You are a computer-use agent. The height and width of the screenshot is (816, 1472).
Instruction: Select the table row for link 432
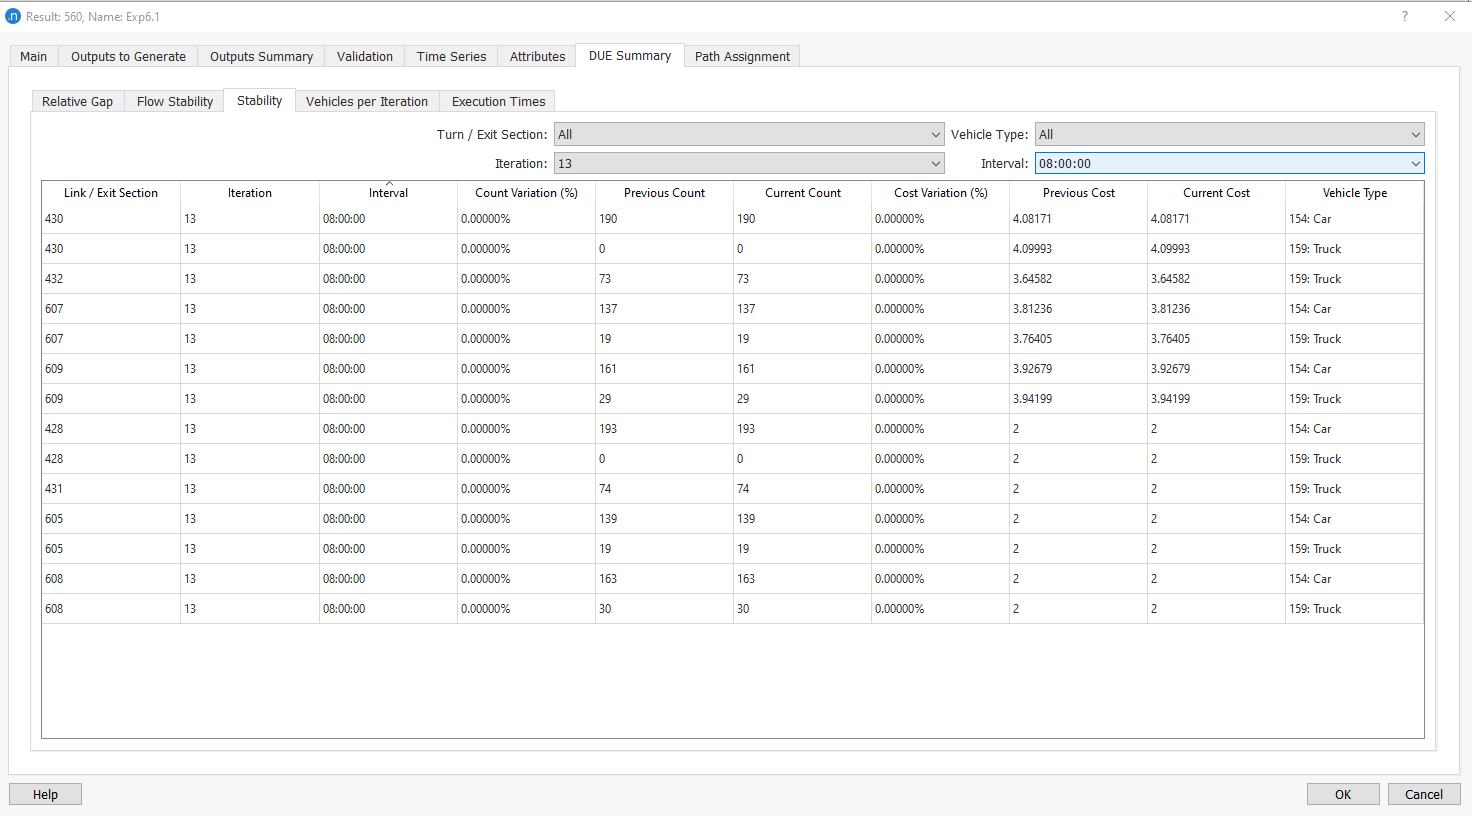[x=400, y=278]
